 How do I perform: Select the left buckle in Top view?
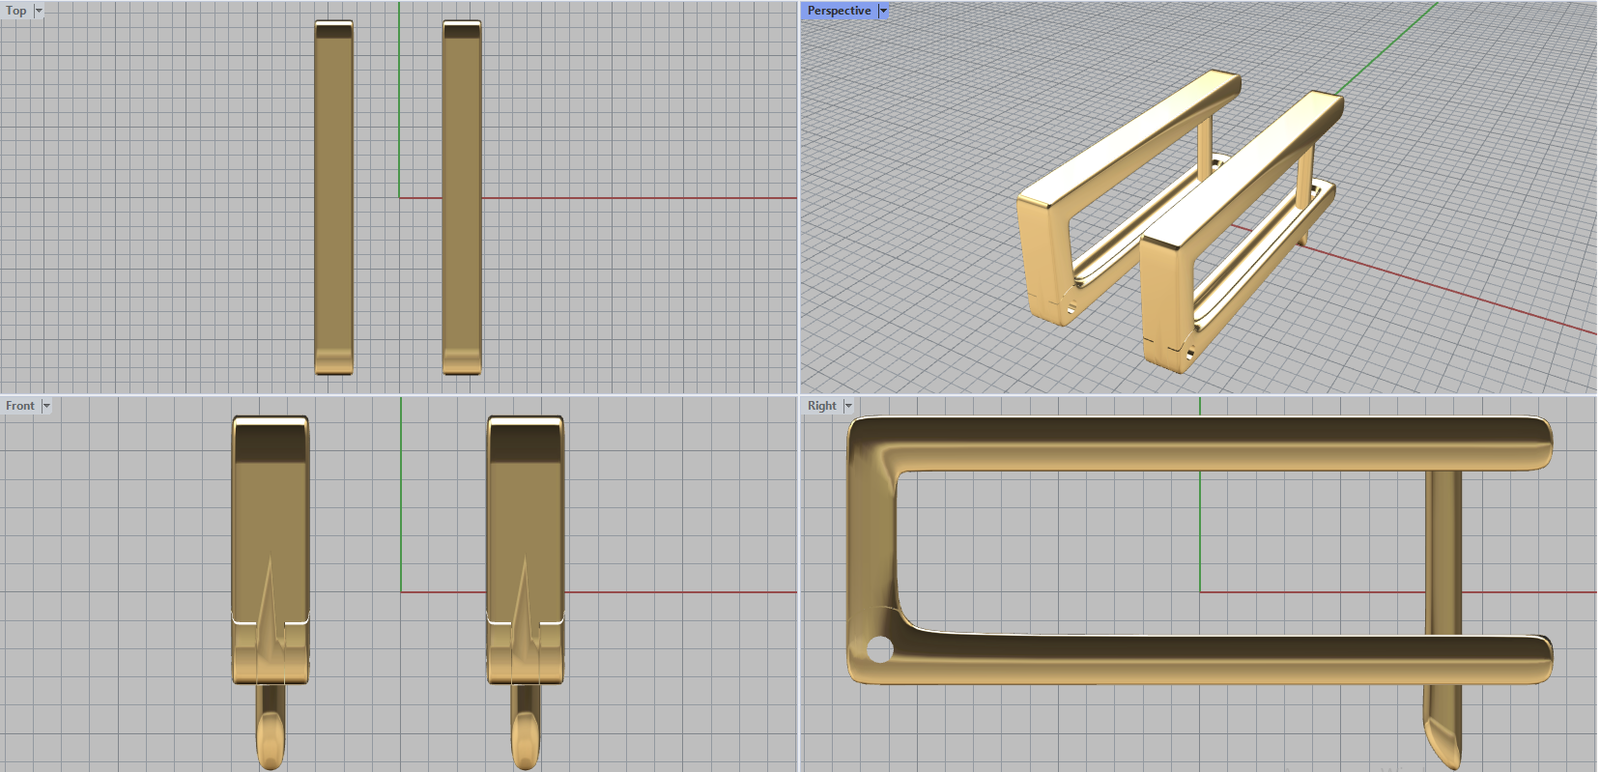click(334, 200)
